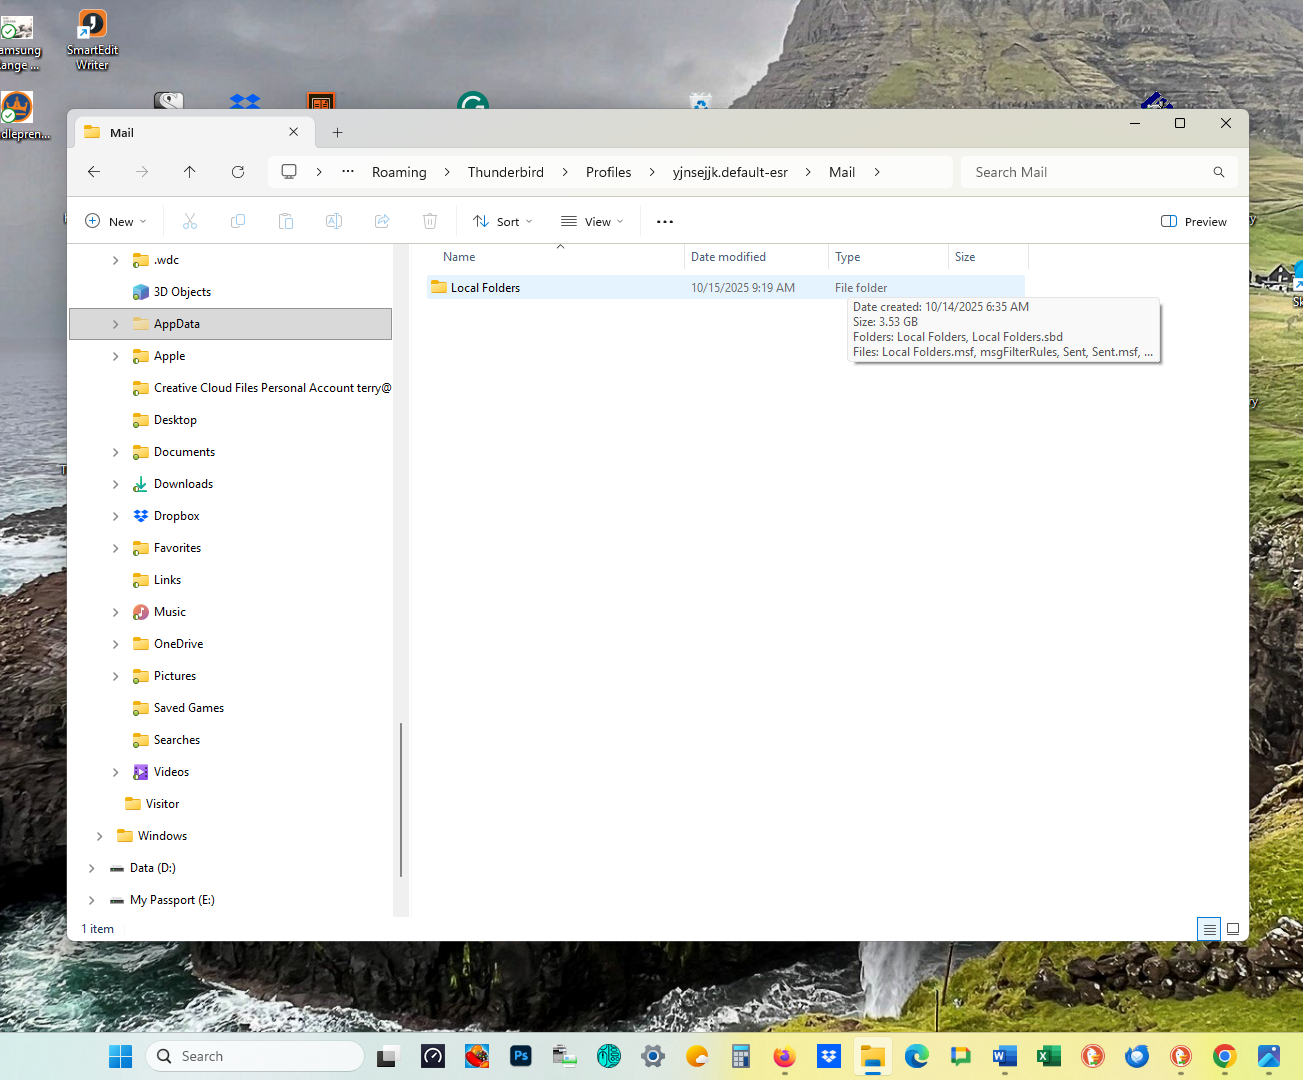
Task: Click the Delete trash icon in toolbar
Action: 430,222
